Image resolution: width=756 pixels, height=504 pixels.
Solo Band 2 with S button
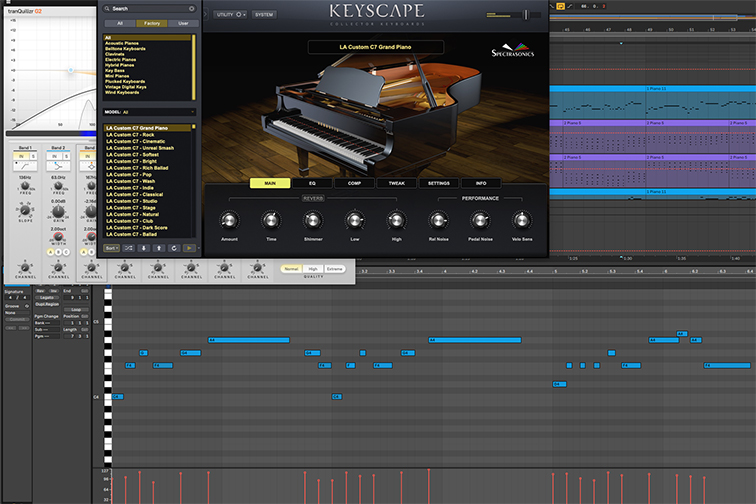click(66, 156)
